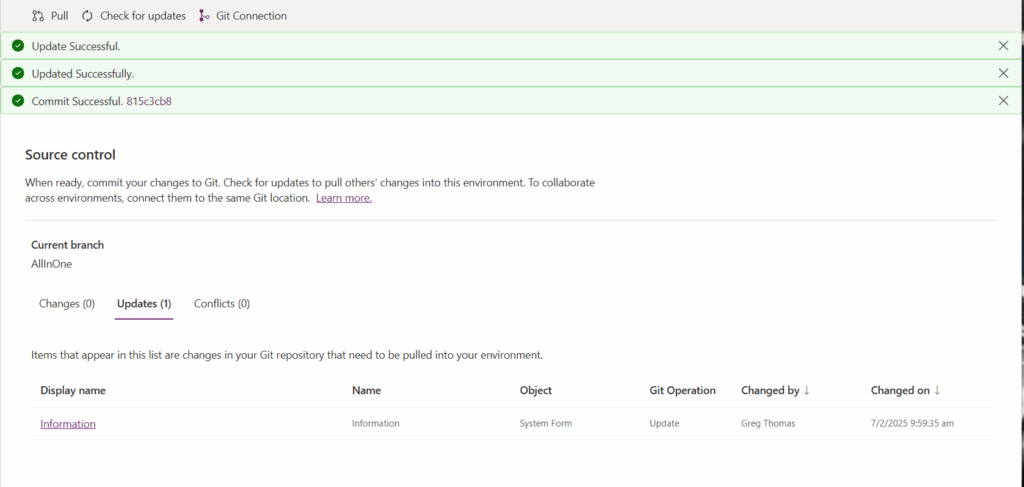Click the Check for updates refresh icon
The width and height of the screenshot is (1024, 487).
[88, 16]
